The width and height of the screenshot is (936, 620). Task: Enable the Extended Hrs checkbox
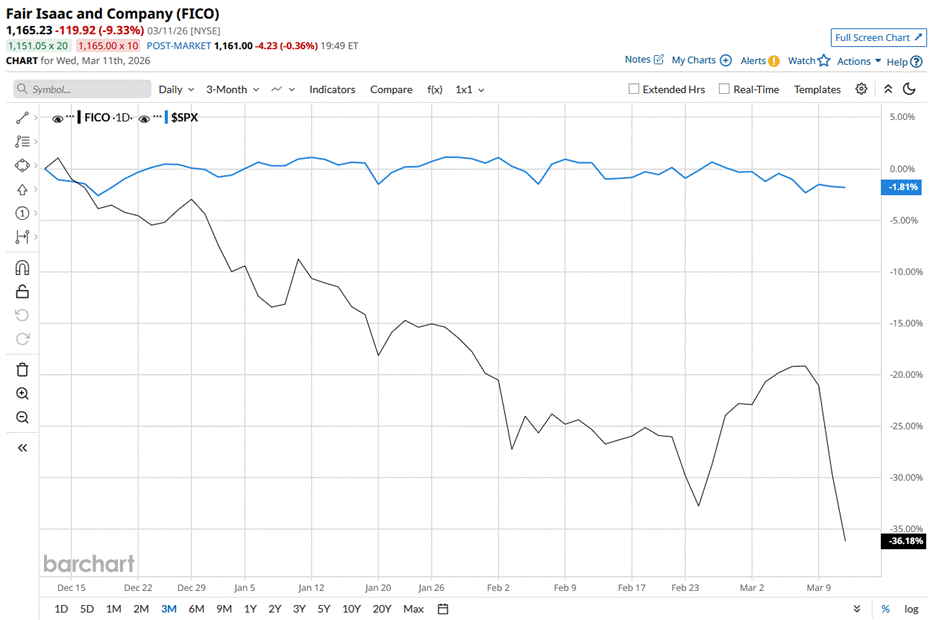pos(634,89)
